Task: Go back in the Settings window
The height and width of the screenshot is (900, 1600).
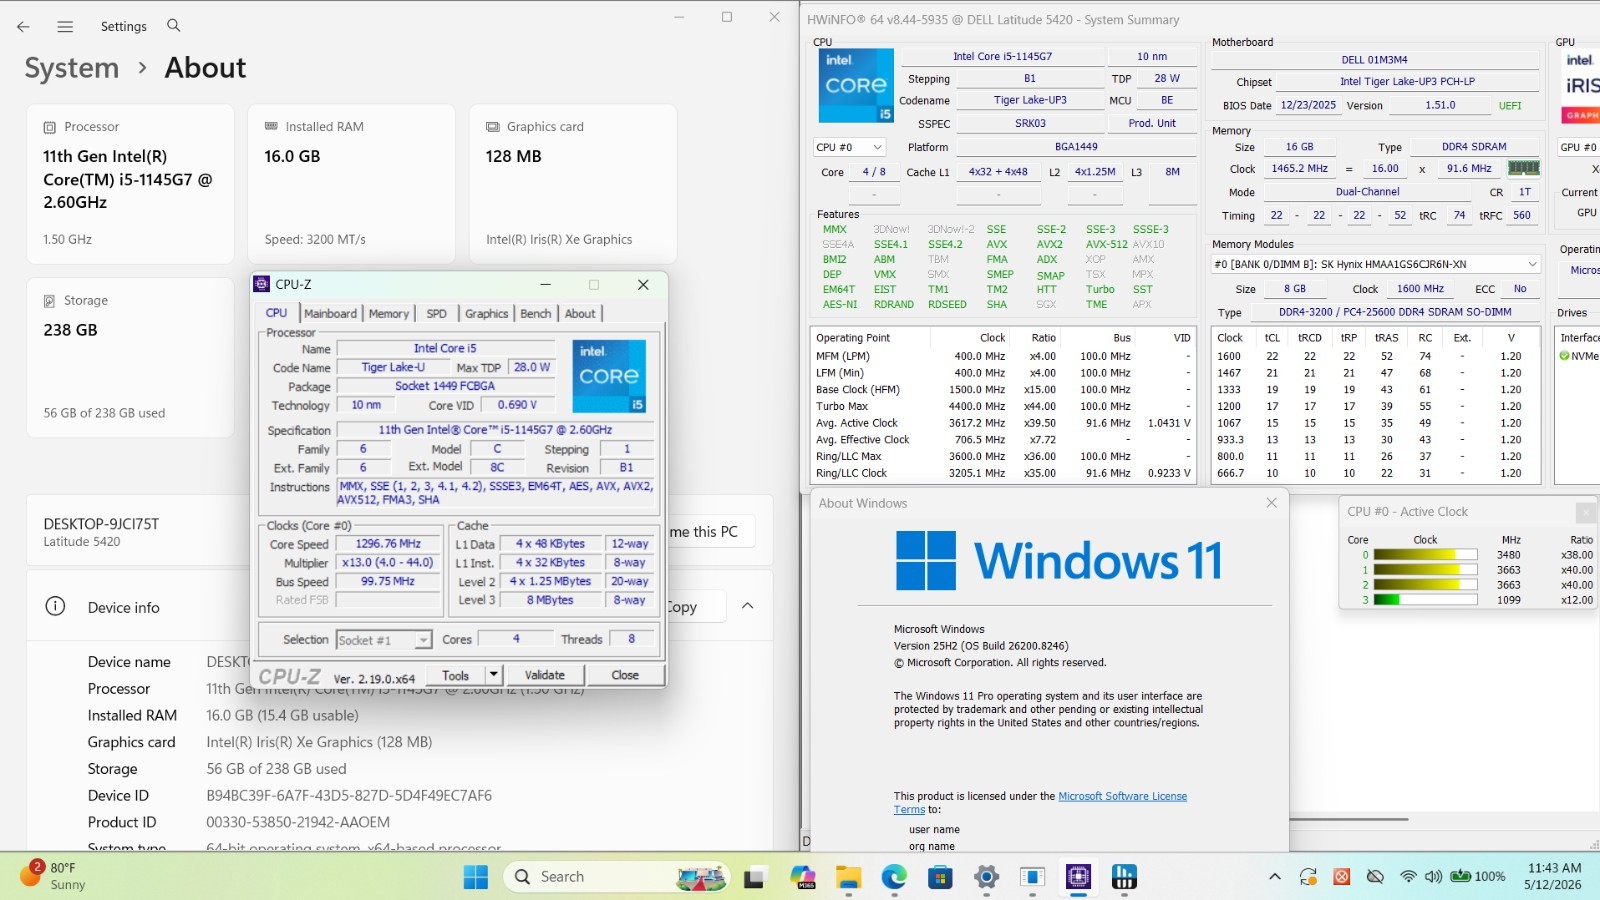Action: point(23,27)
